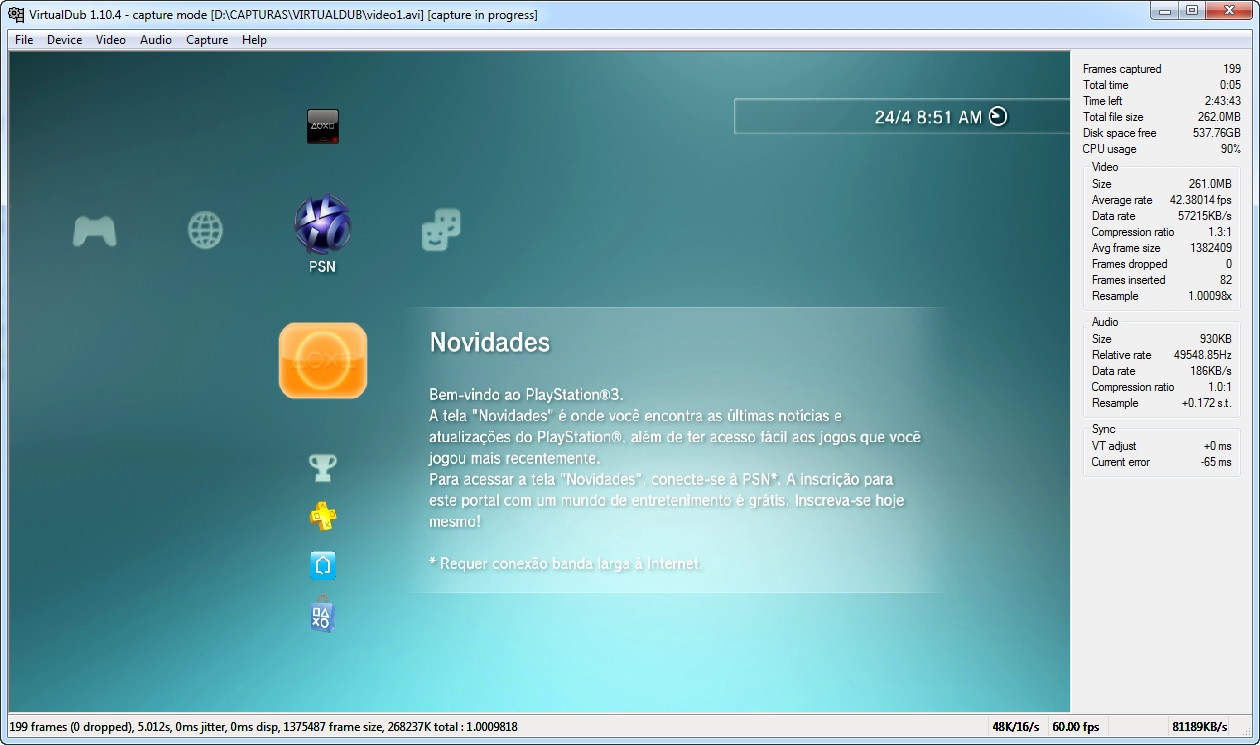Select the Trophy icon
Viewport: 1260px width, 745px height.
(x=322, y=467)
